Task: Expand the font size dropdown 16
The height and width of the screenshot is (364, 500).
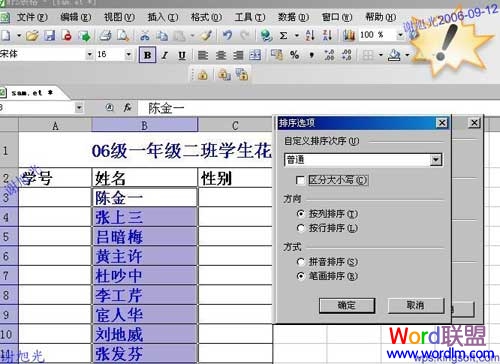Action: tap(128, 54)
